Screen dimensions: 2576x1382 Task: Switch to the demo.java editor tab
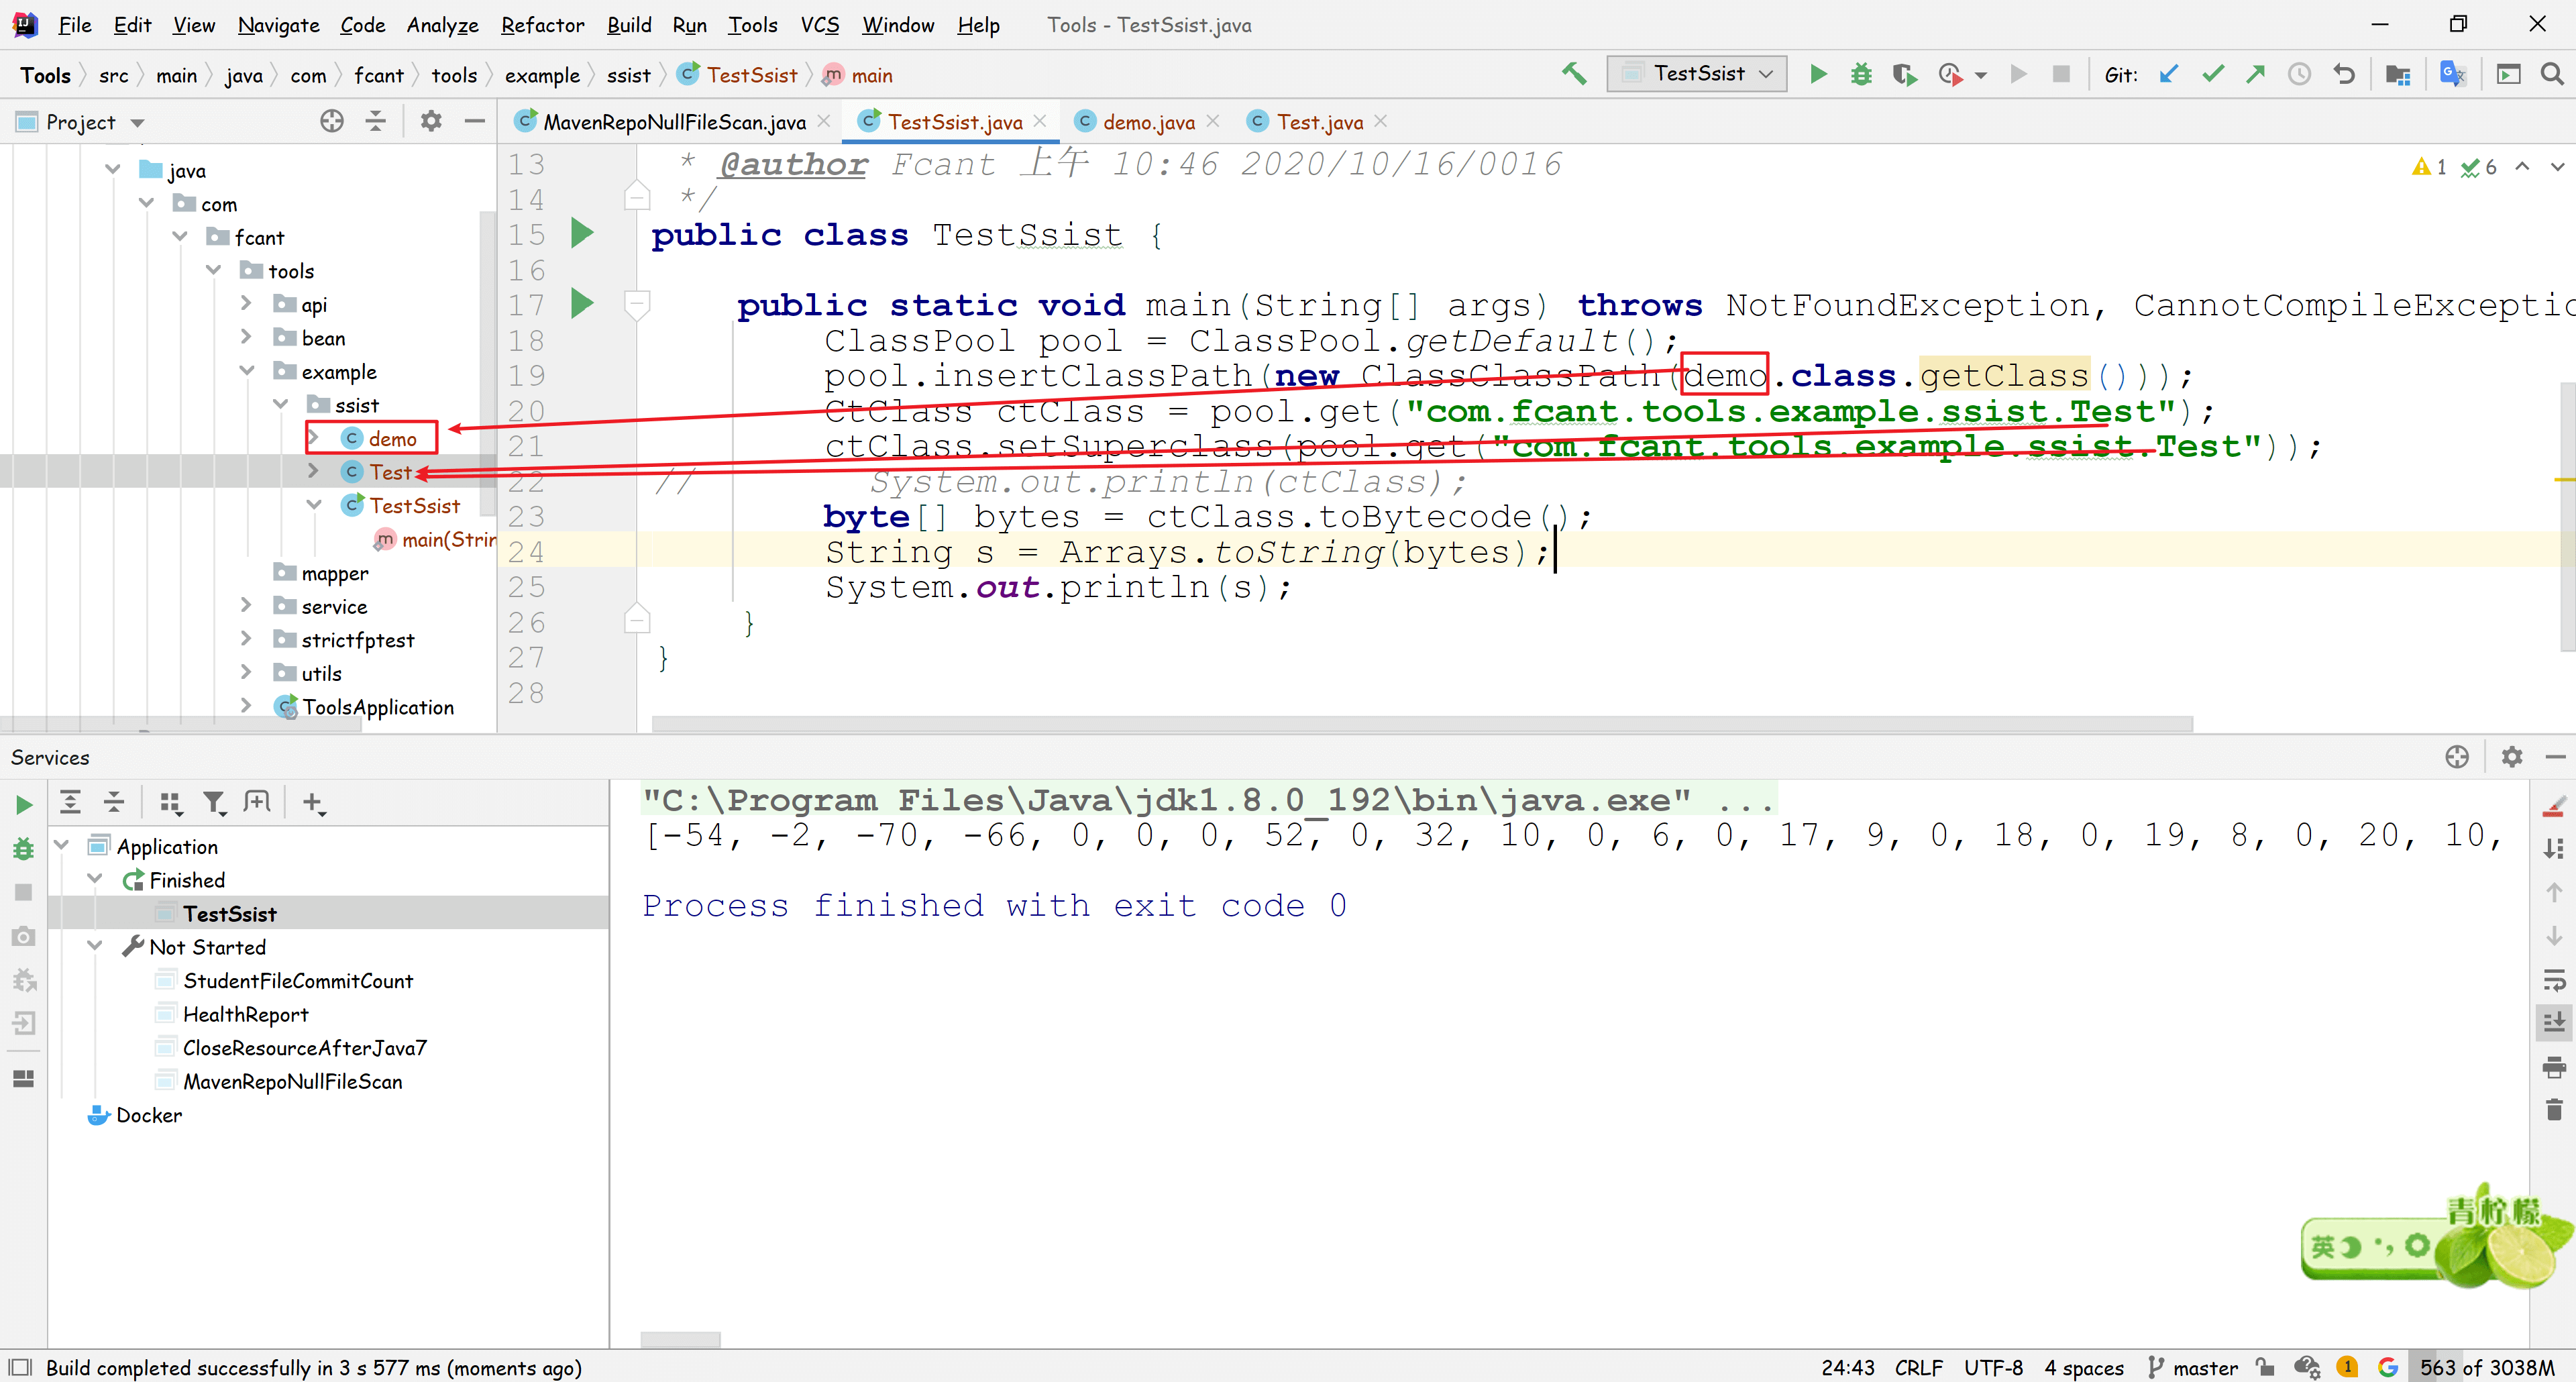click(1148, 122)
